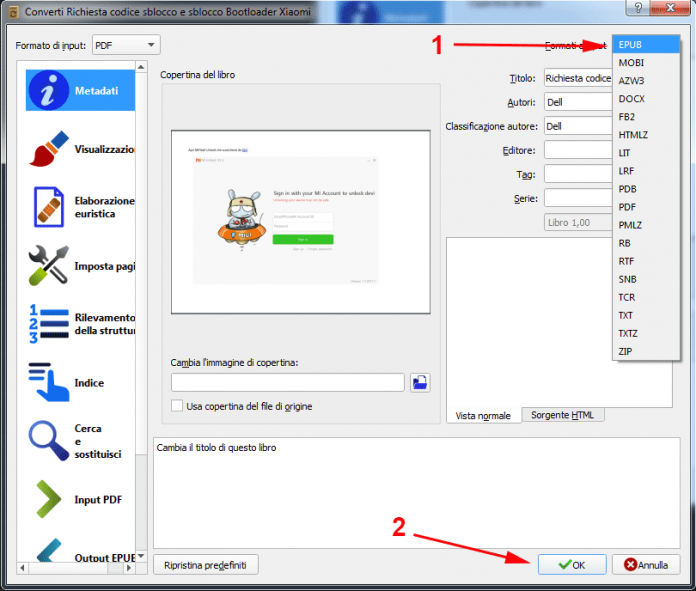Screen dimensions: 696x591
Task: Cancel with Annulla button
Action: [646, 564]
